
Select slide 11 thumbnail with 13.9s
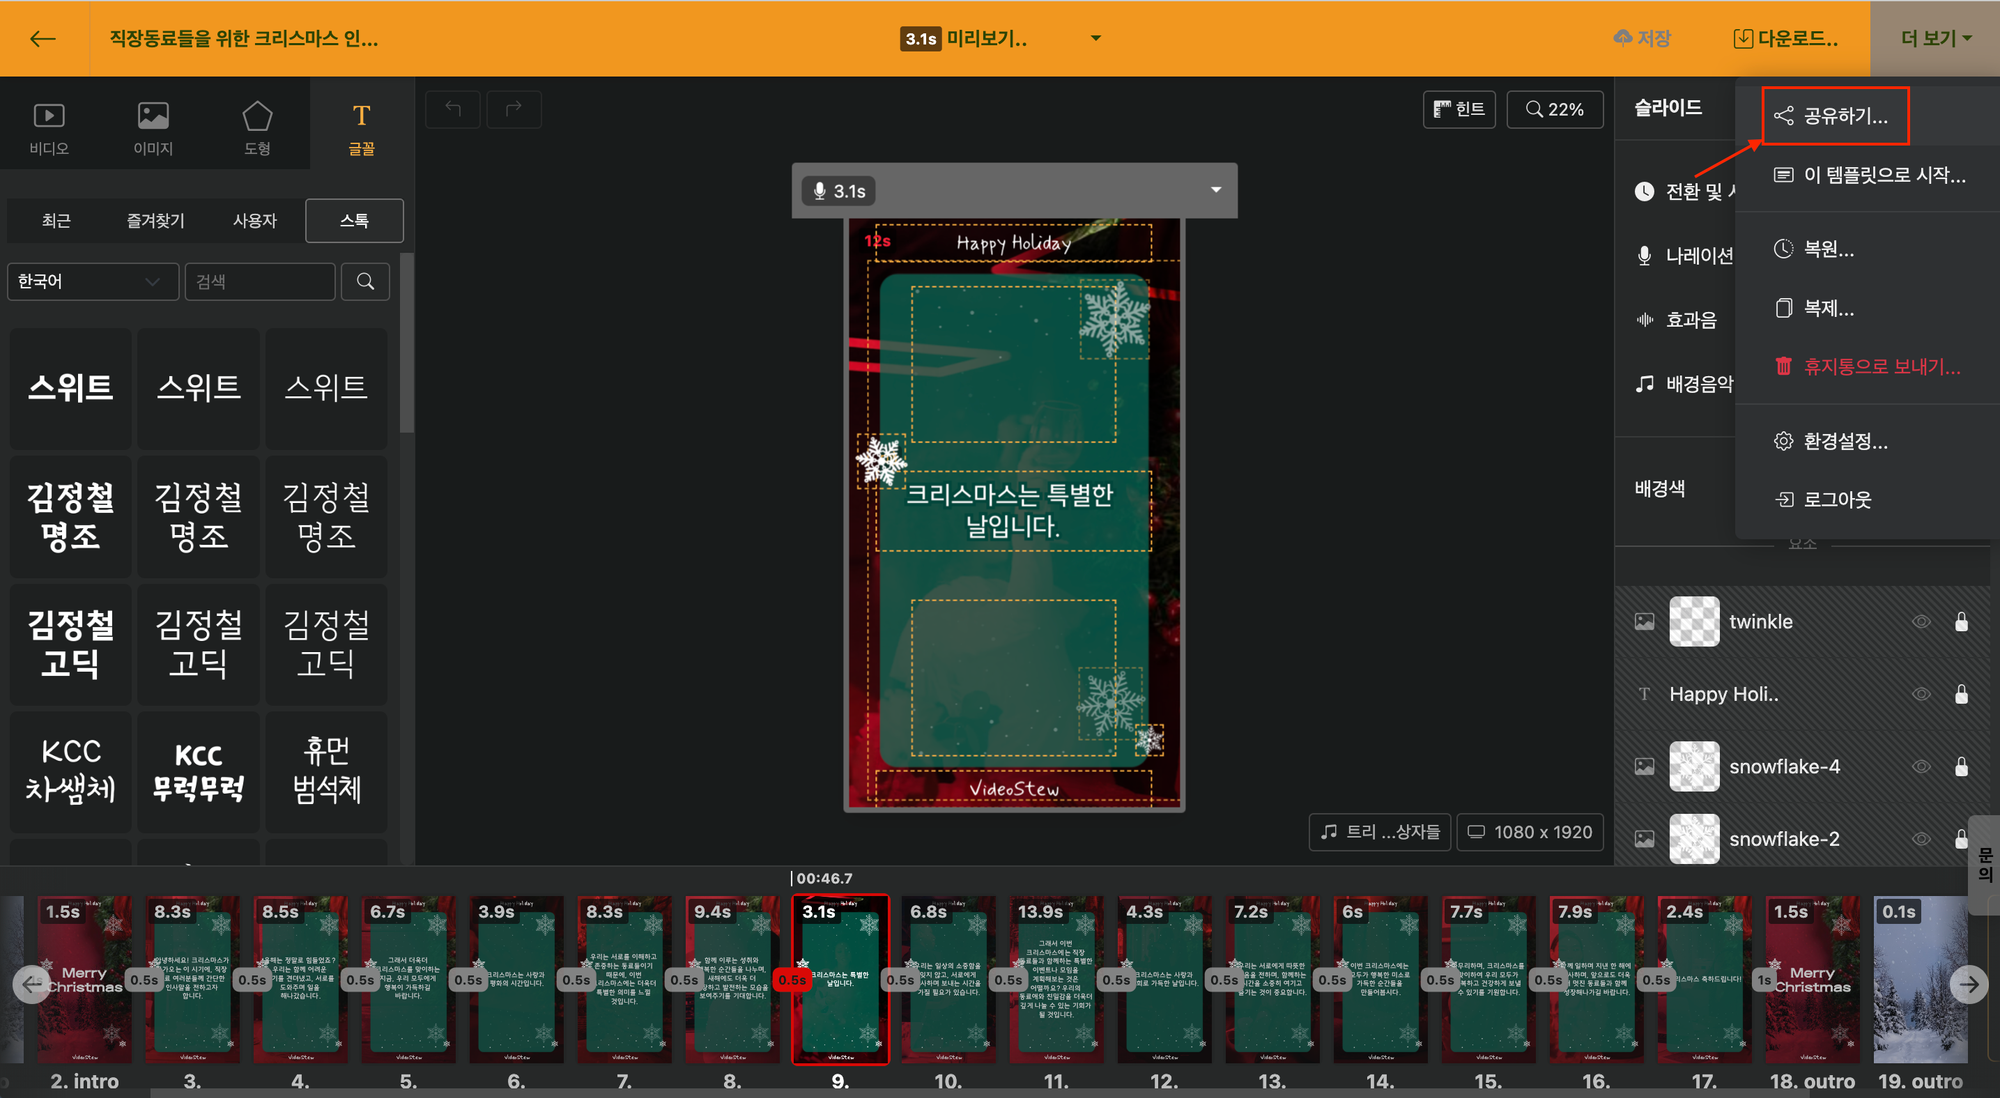pos(1056,980)
